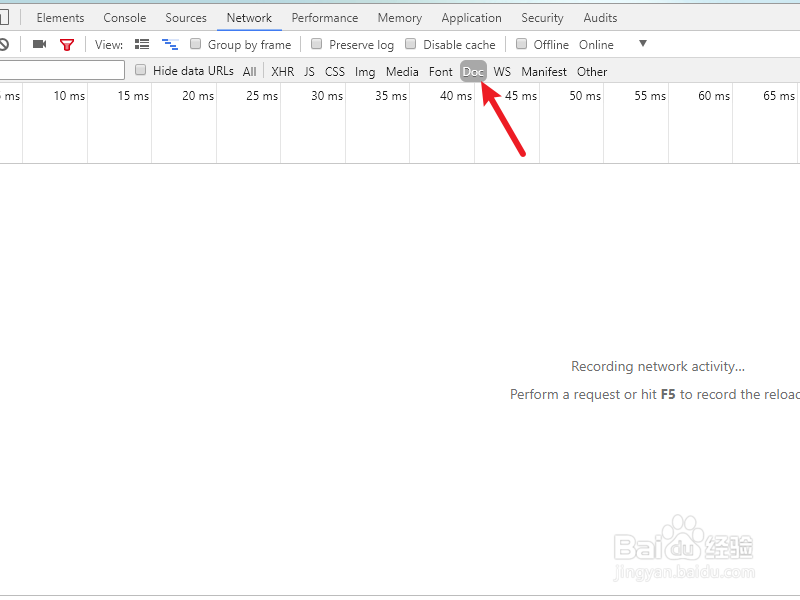
Task: Filter requests by Manifest
Action: pyautogui.click(x=544, y=71)
